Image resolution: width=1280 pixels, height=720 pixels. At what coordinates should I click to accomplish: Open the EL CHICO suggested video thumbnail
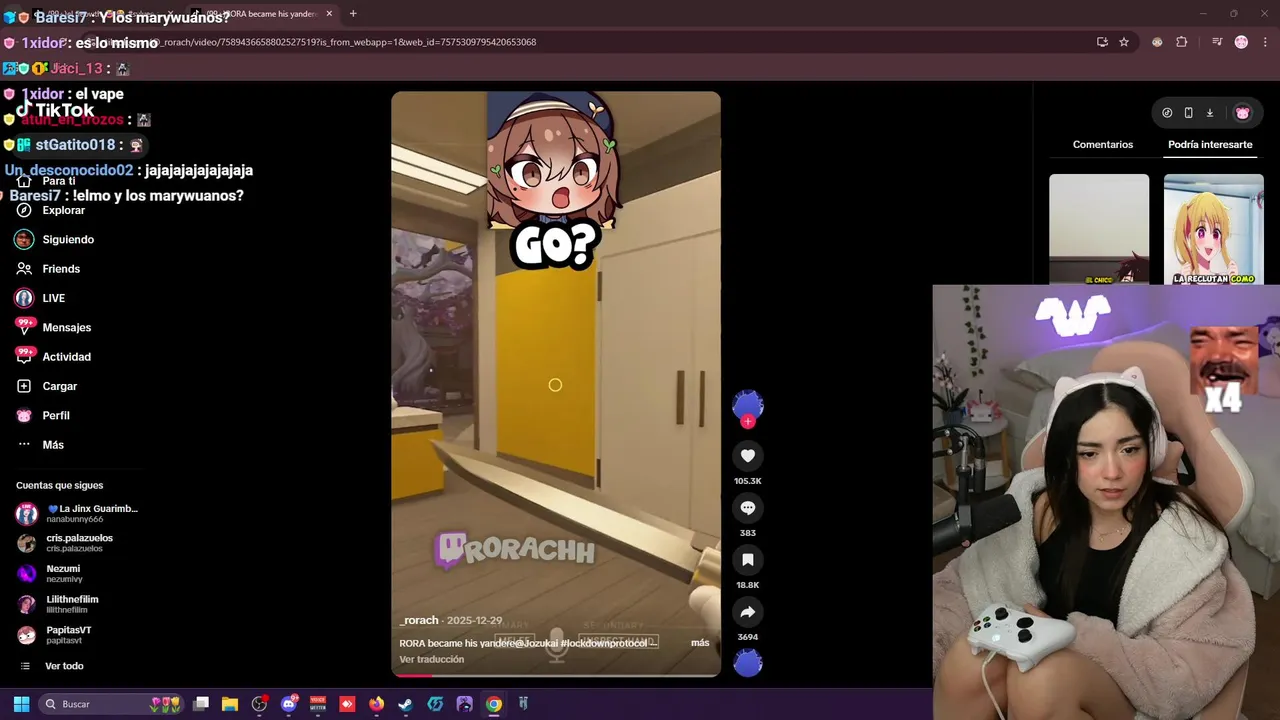point(1099,230)
